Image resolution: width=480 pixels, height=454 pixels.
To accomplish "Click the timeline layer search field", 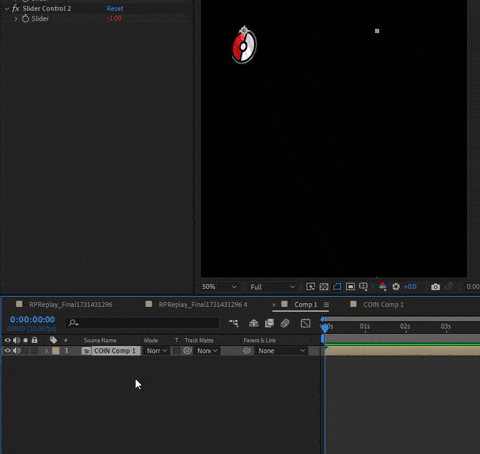I will [x=143, y=323].
